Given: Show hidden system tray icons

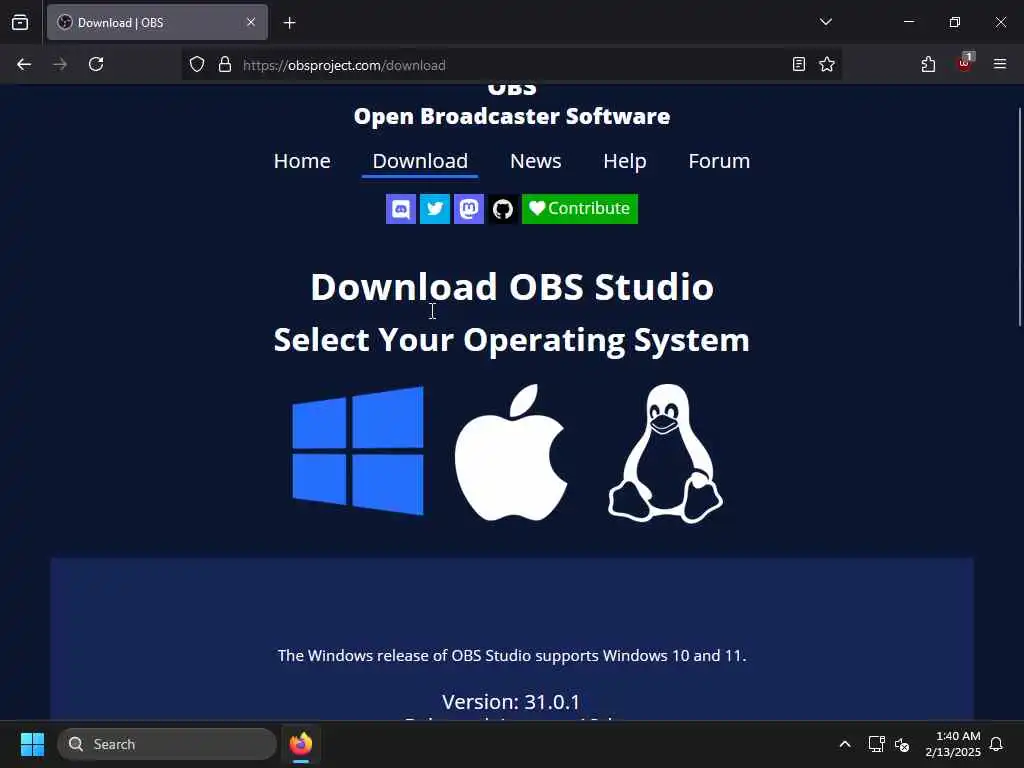Looking at the screenshot, I should pyautogui.click(x=844, y=744).
